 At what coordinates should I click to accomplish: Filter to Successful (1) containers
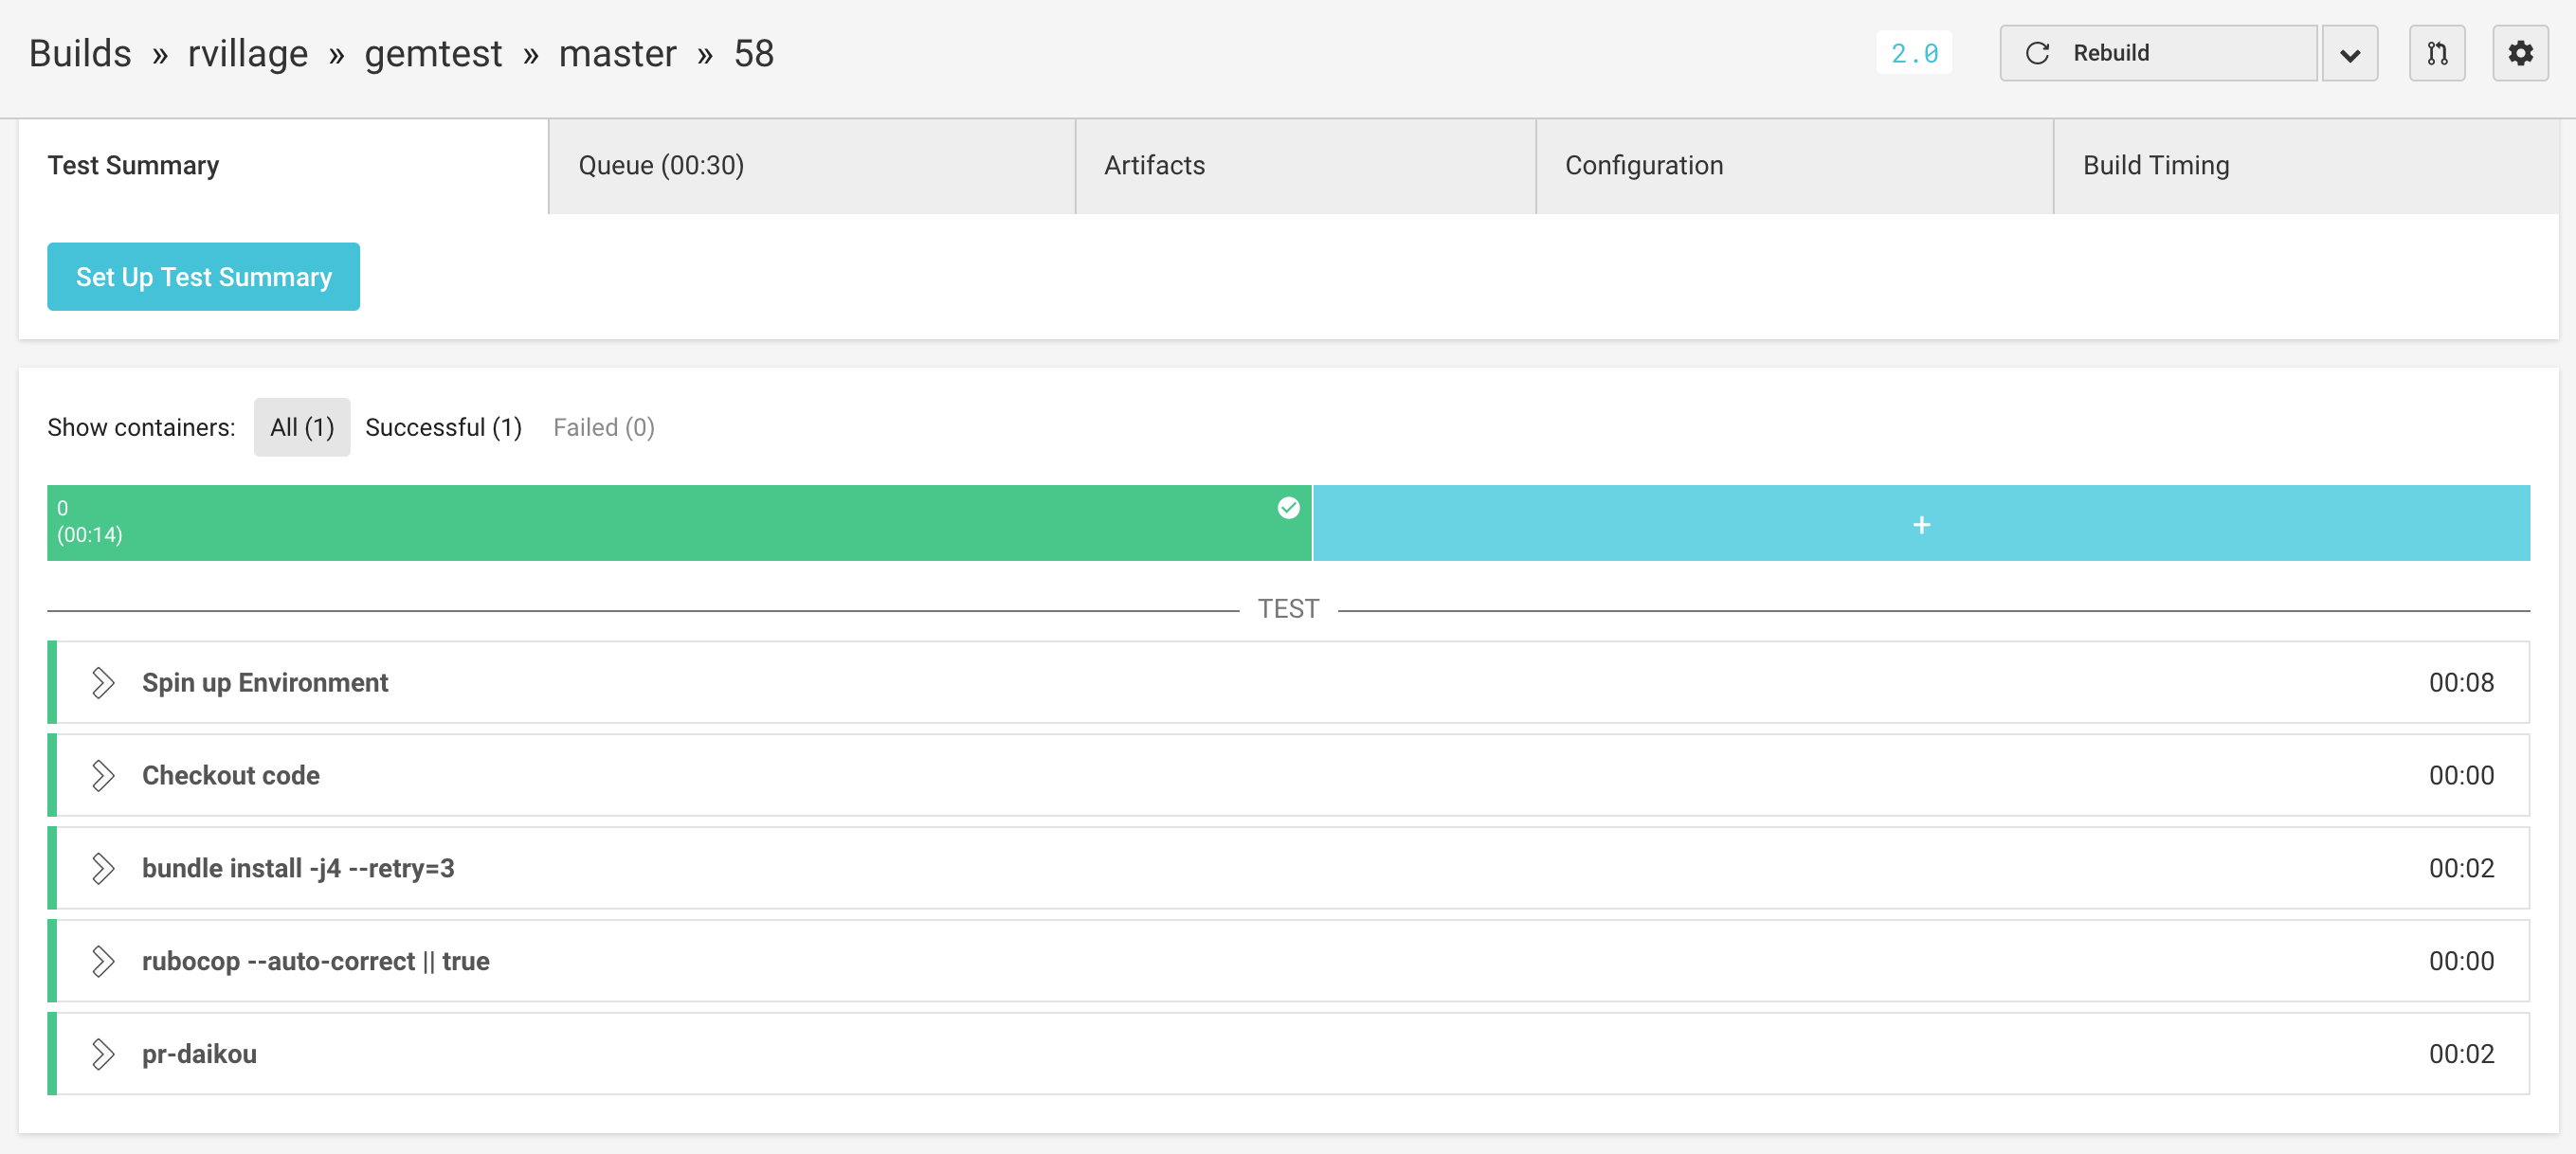pyautogui.click(x=443, y=427)
